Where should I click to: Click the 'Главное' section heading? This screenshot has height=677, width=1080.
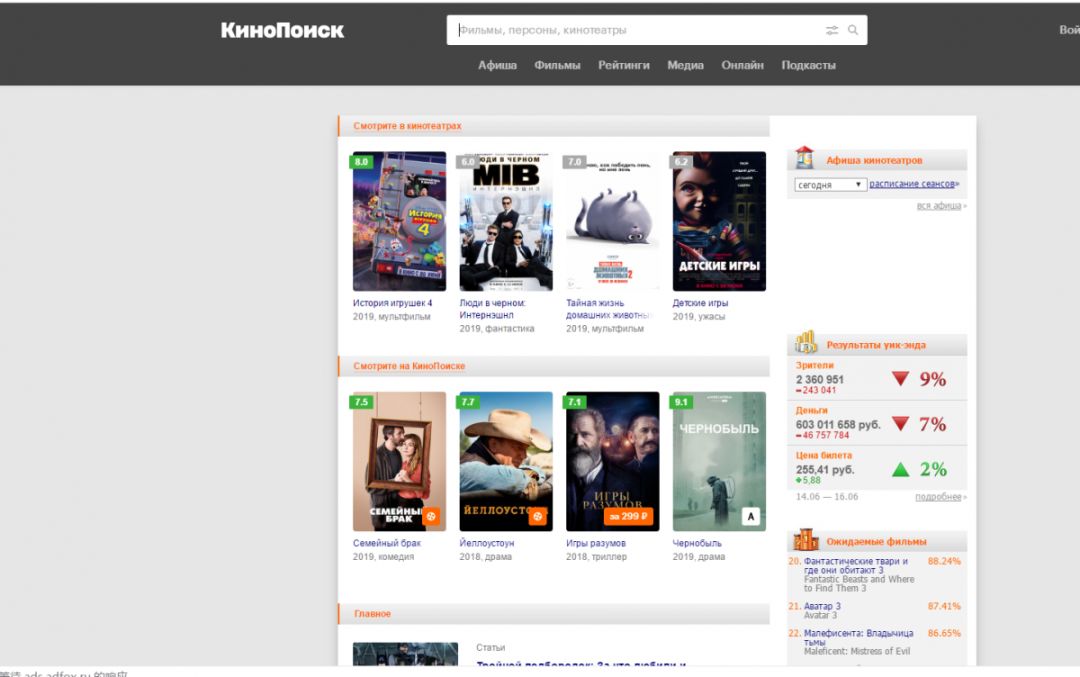pyautogui.click(x=372, y=614)
